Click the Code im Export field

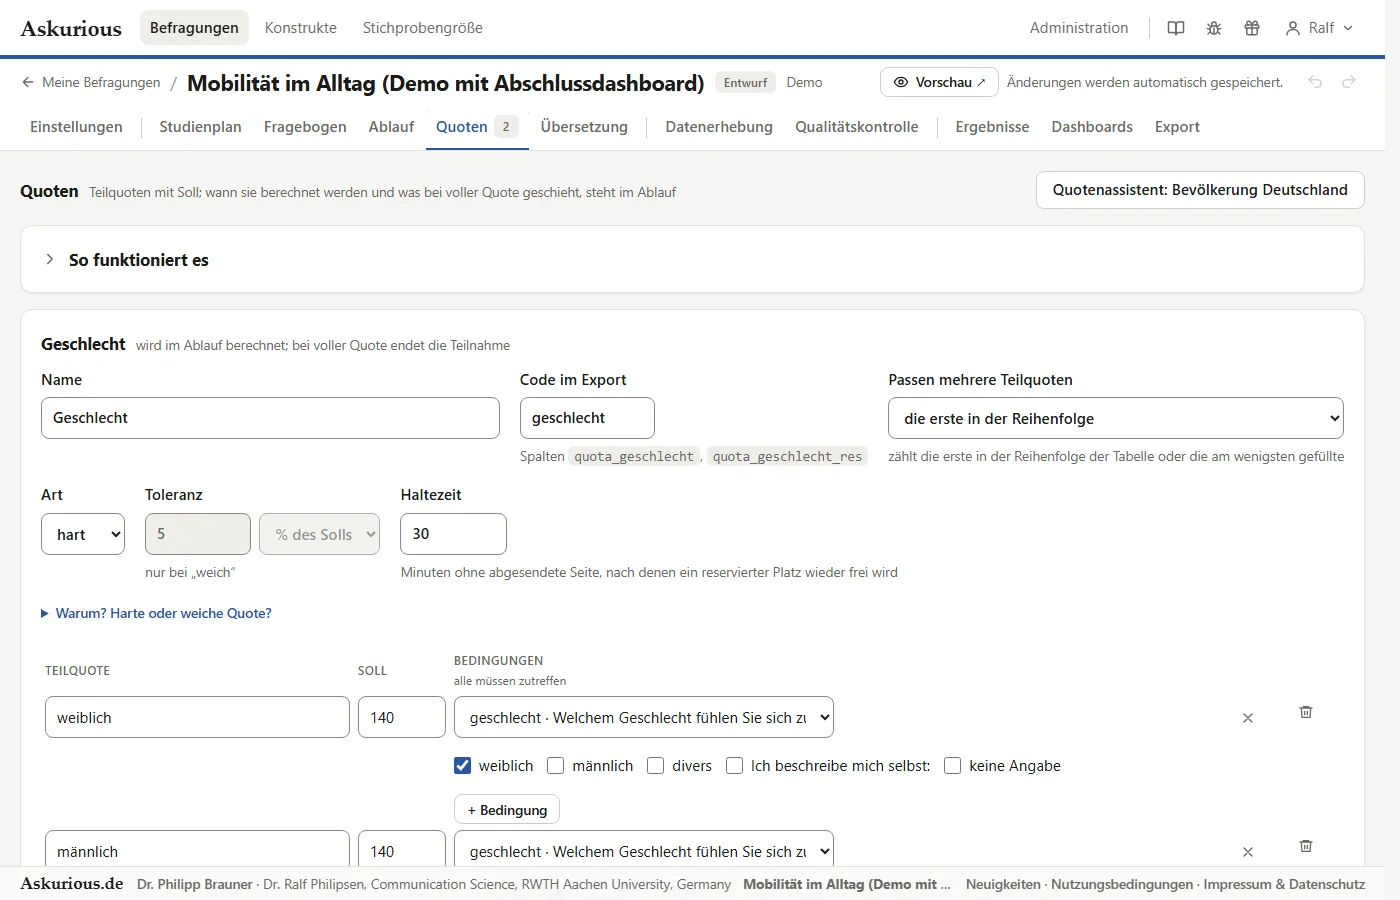tap(587, 418)
